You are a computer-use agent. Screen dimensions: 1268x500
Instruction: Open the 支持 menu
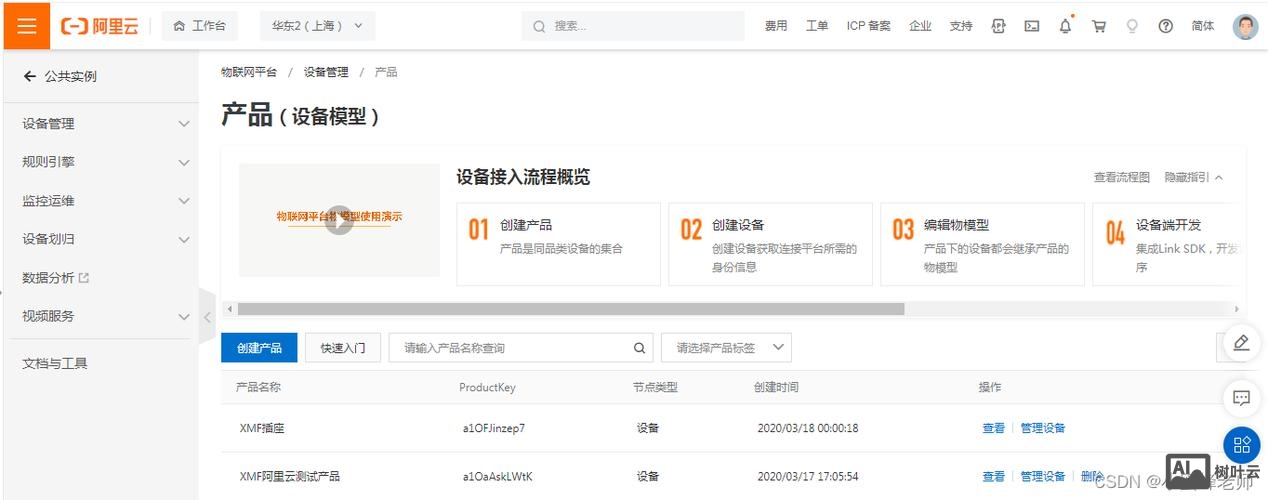click(x=961, y=26)
